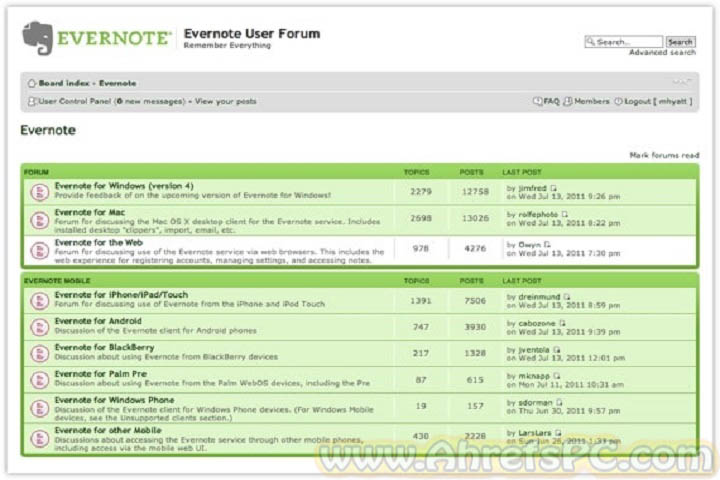The height and width of the screenshot is (480, 720).
Task: Open forum icon for Evernote for Windows Phone
Action: (40, 408)
